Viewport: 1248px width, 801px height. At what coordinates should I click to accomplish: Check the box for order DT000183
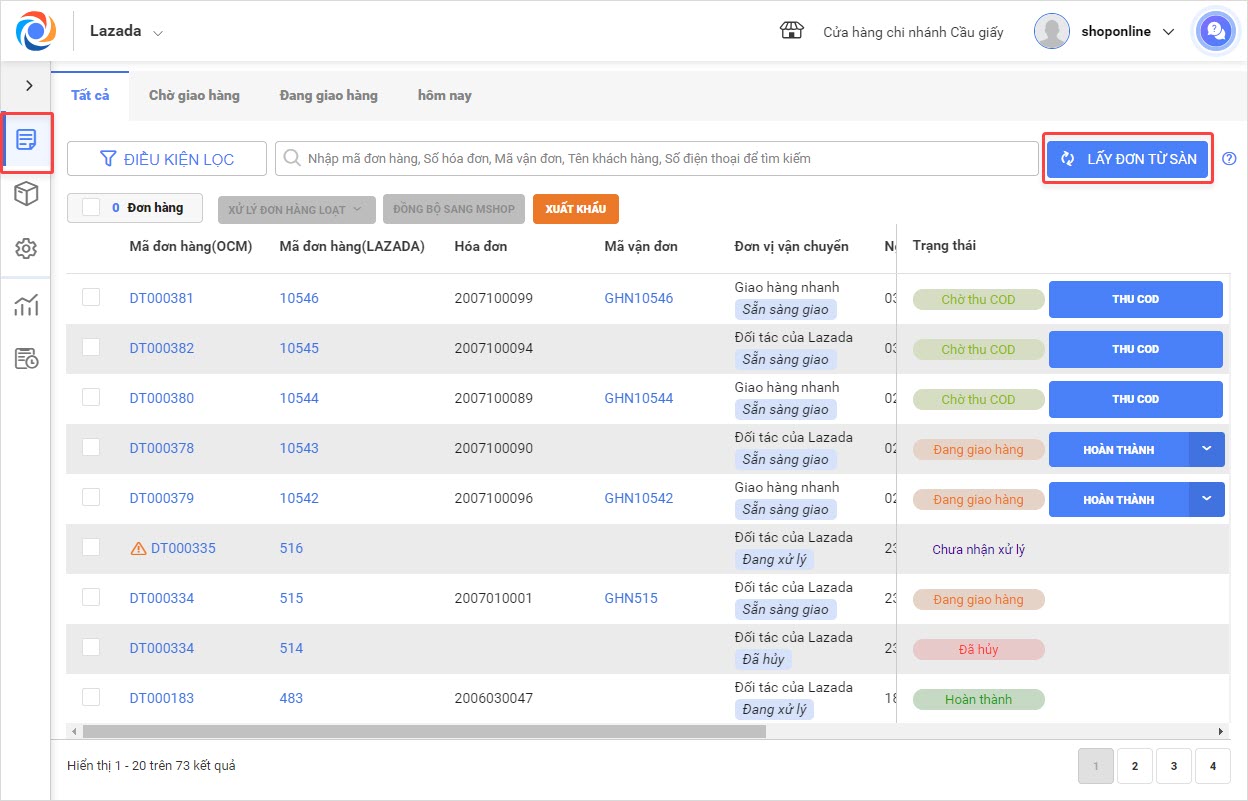91,697
